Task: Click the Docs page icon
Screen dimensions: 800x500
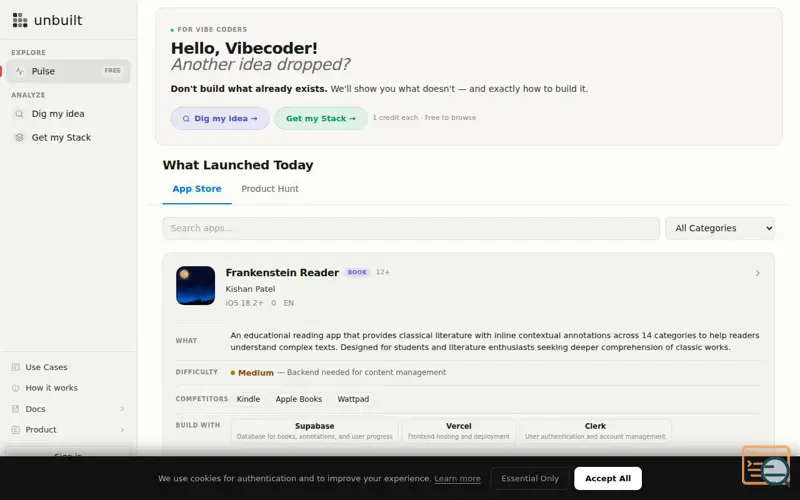Action: click(15, 409)
